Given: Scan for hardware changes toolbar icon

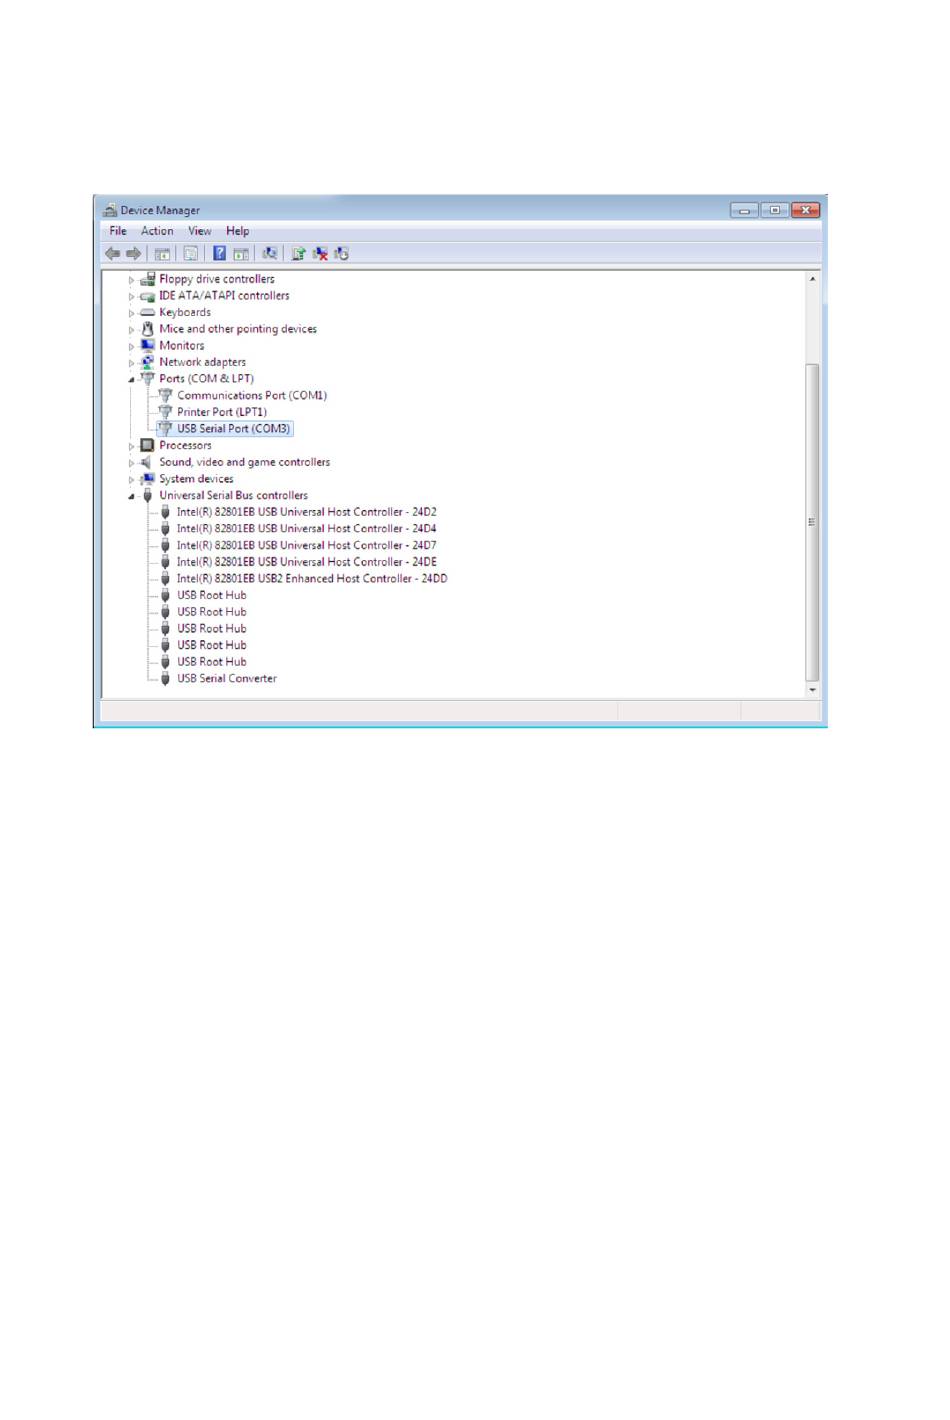Looking at the screenshot, I should coord(269,254).
